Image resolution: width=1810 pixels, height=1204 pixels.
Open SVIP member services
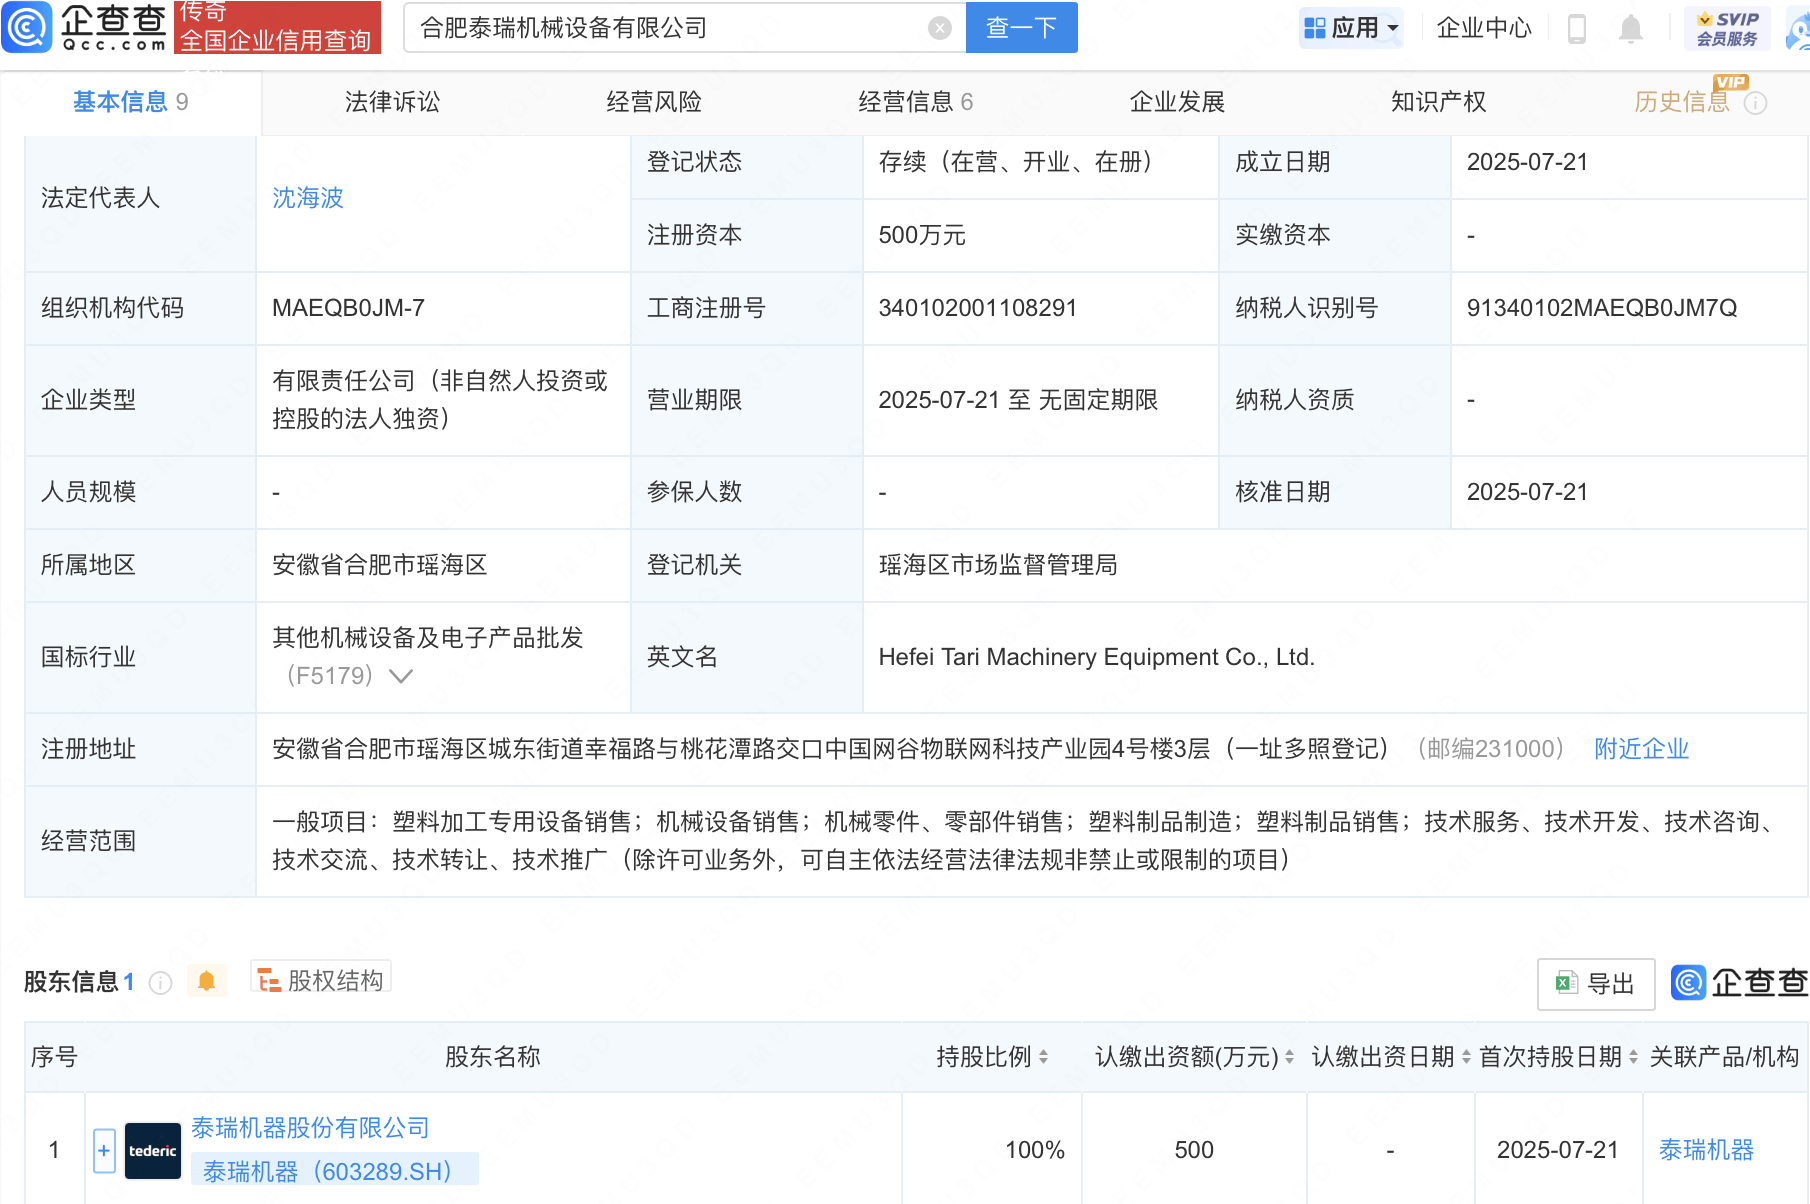pyautogui.click(x=1727, y=28)
